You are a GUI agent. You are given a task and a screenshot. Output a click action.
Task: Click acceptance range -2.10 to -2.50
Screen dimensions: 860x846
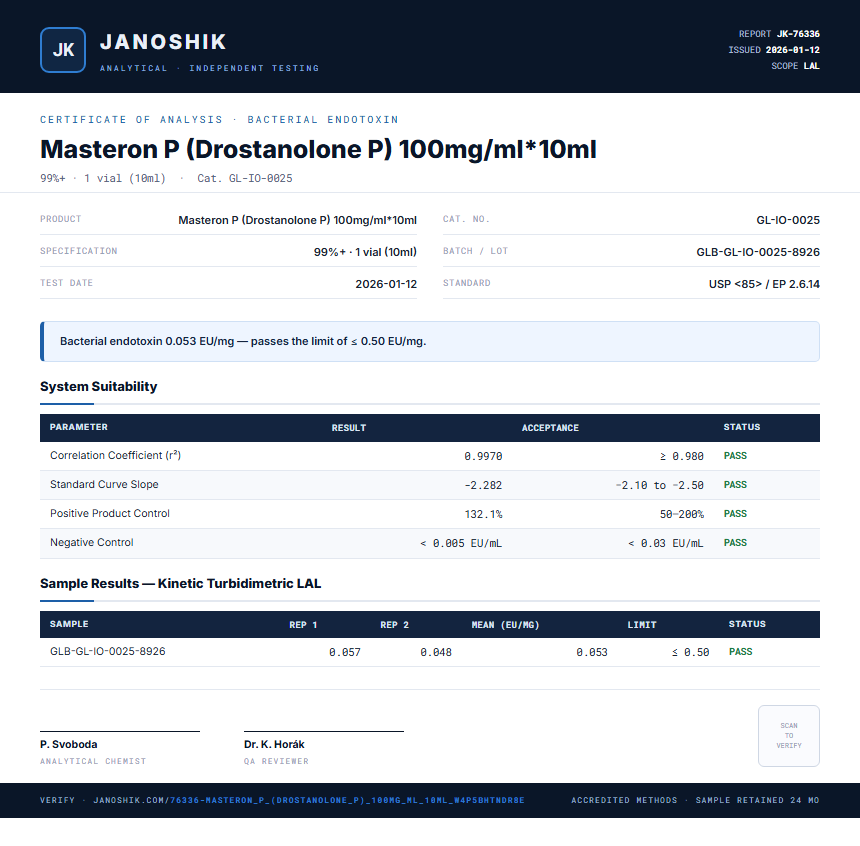(x=659, y=486)
